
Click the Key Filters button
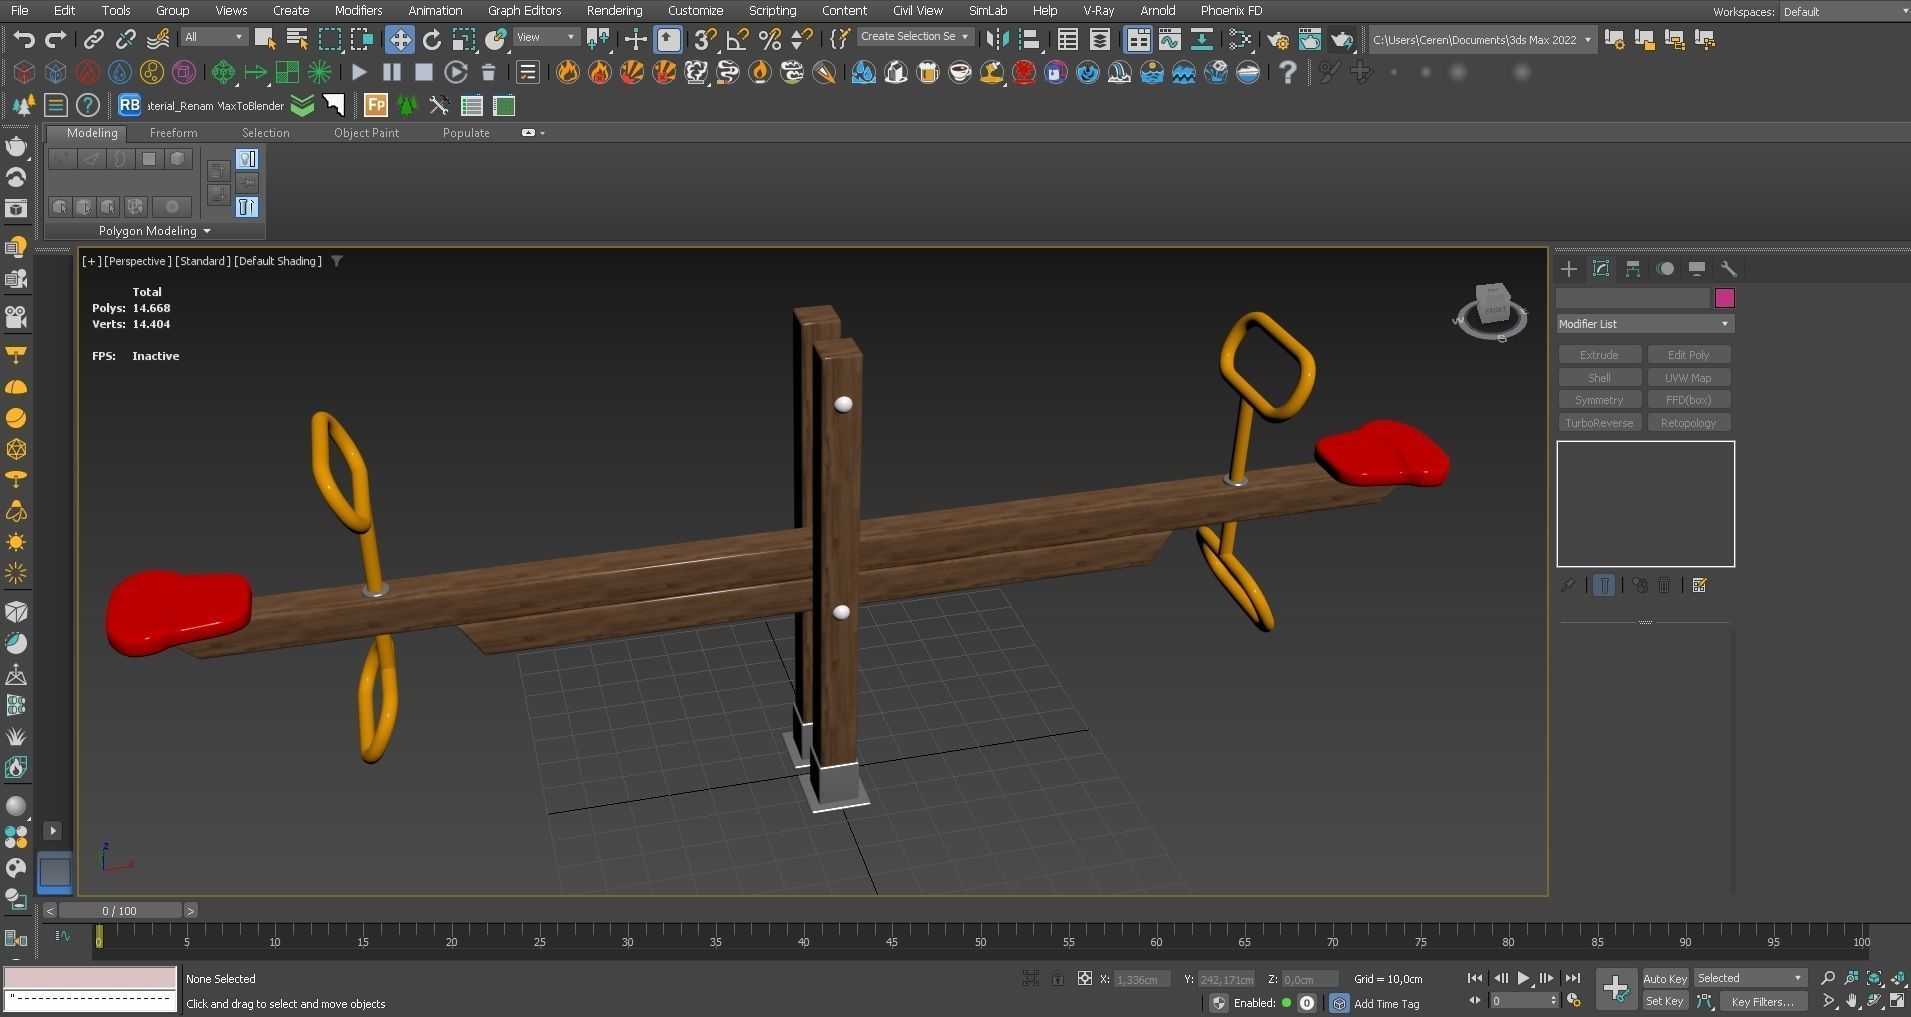pyautogui.click(x=1762, y=1001)
